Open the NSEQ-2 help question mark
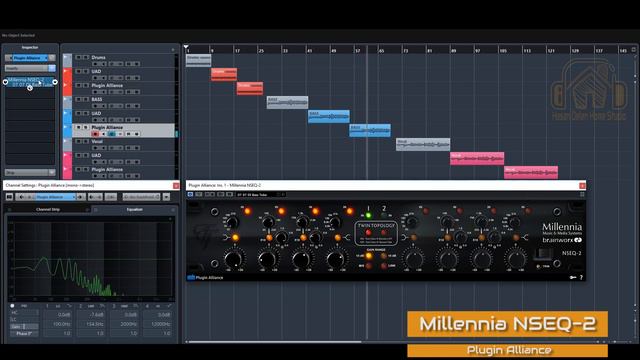The image size is (640, 360). [x=581, y=278]
